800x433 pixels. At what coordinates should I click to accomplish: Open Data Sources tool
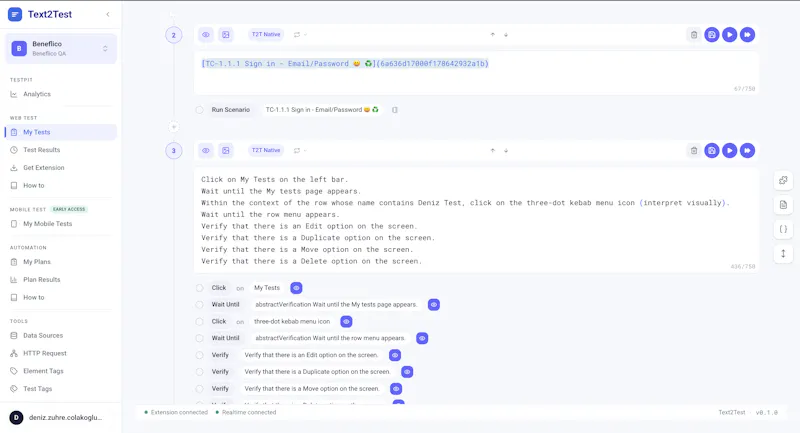43,336
